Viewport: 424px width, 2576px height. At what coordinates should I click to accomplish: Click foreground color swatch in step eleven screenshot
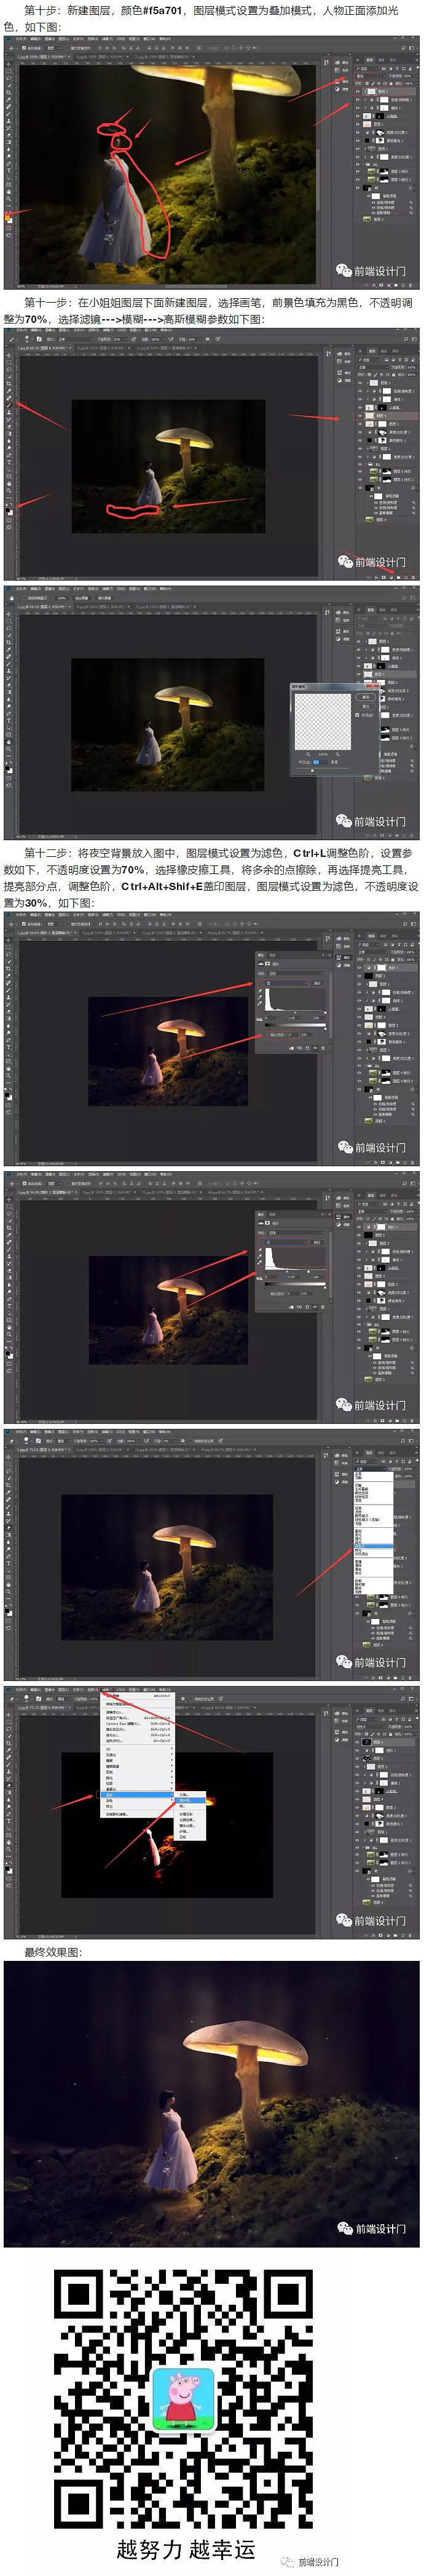click(7, 510)
